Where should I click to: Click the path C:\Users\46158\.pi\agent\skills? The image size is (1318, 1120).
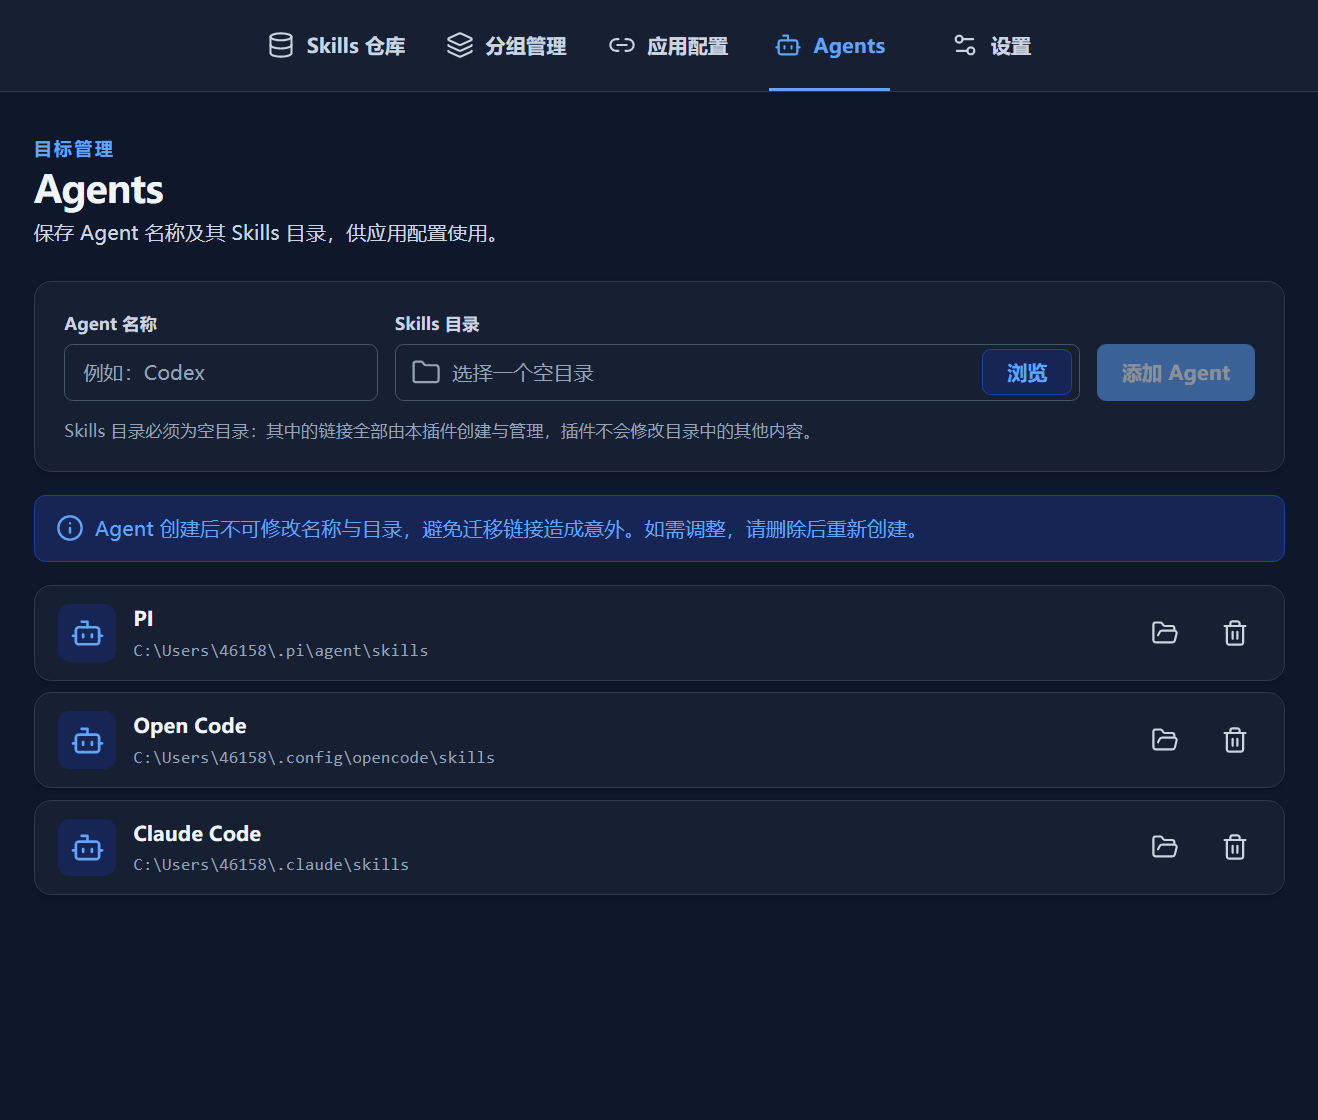pos(281,651)
